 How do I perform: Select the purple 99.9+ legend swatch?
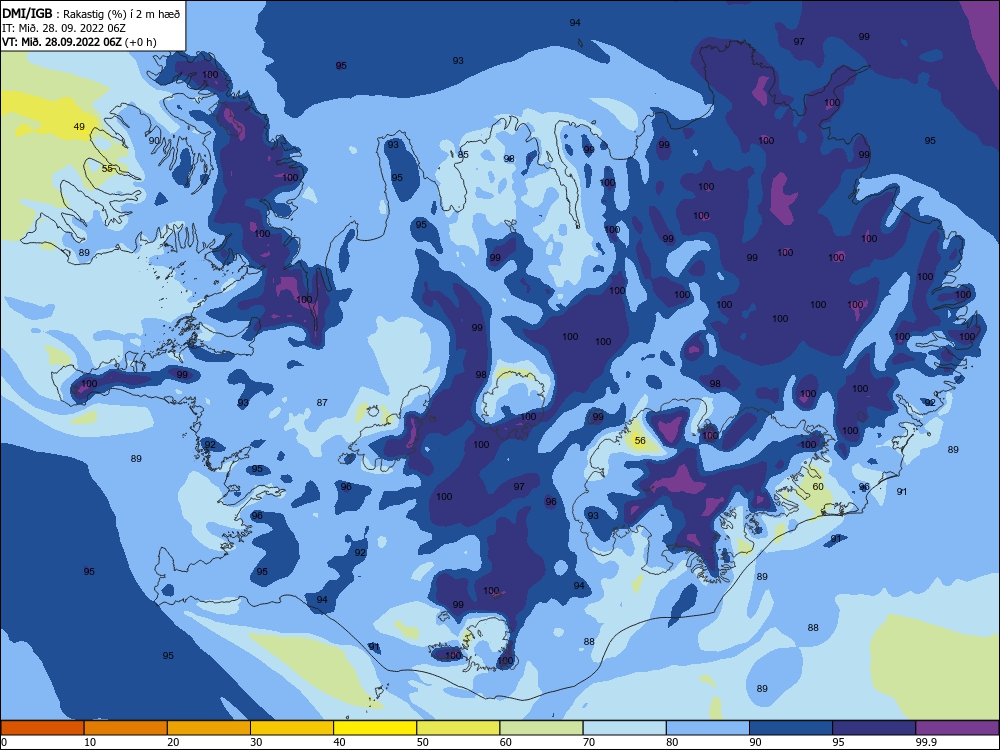coord(957,728)
